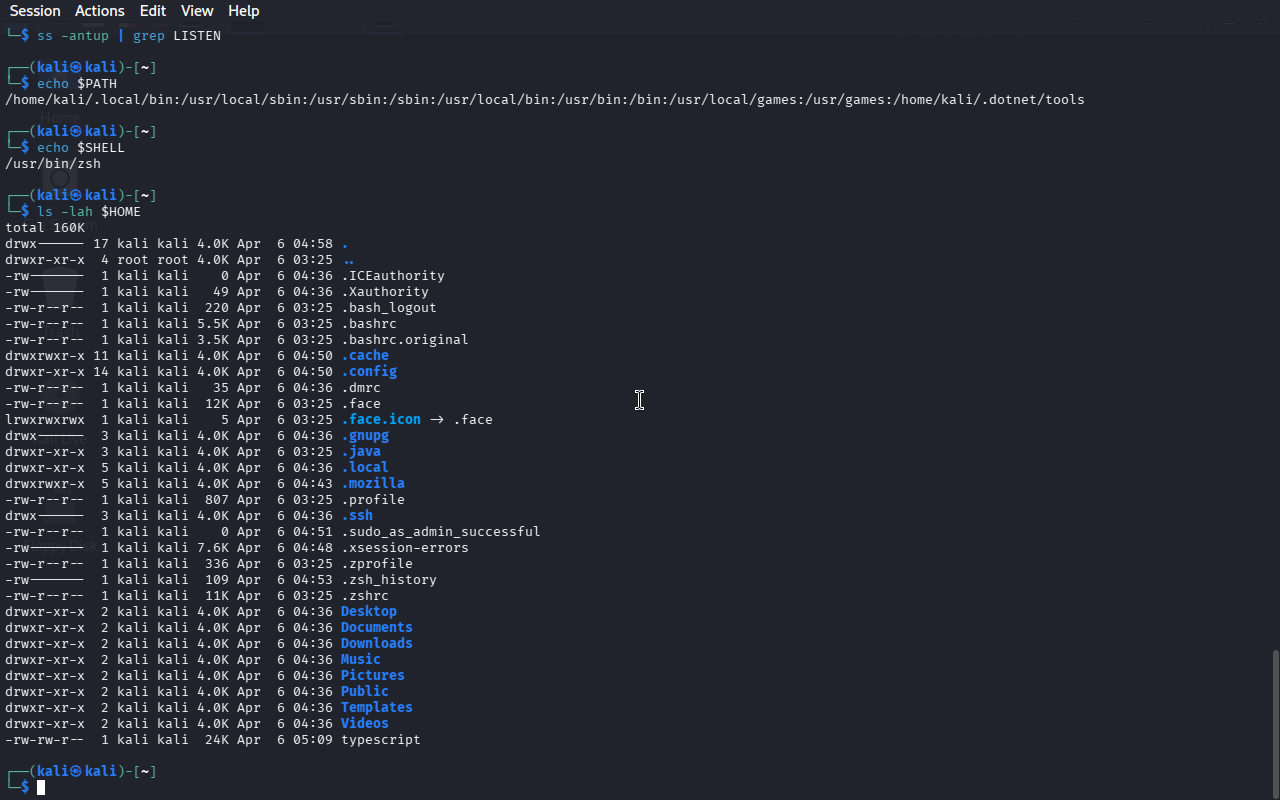Open the Actions menu

(100, 11)
